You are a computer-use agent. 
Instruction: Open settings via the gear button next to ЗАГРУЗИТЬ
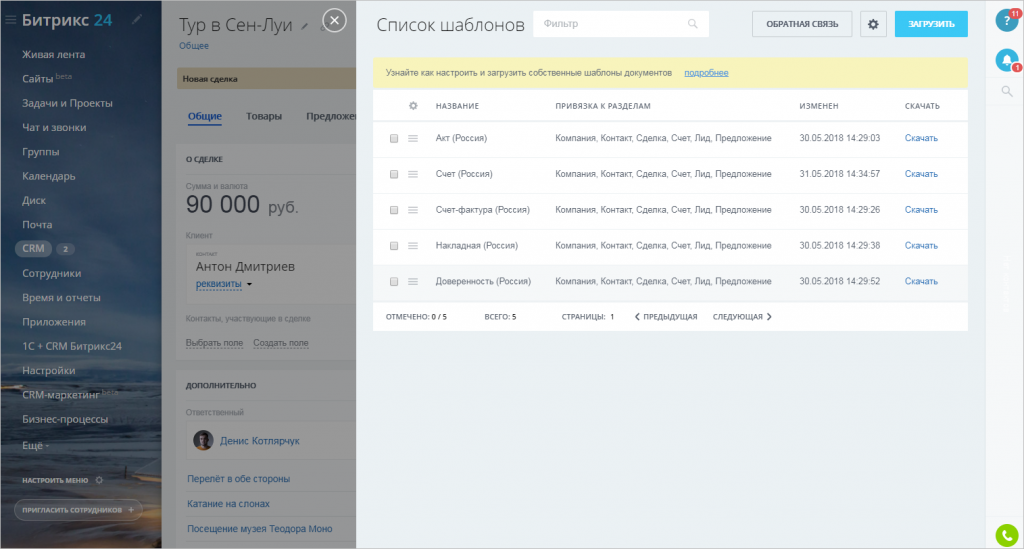coord(873,24)
